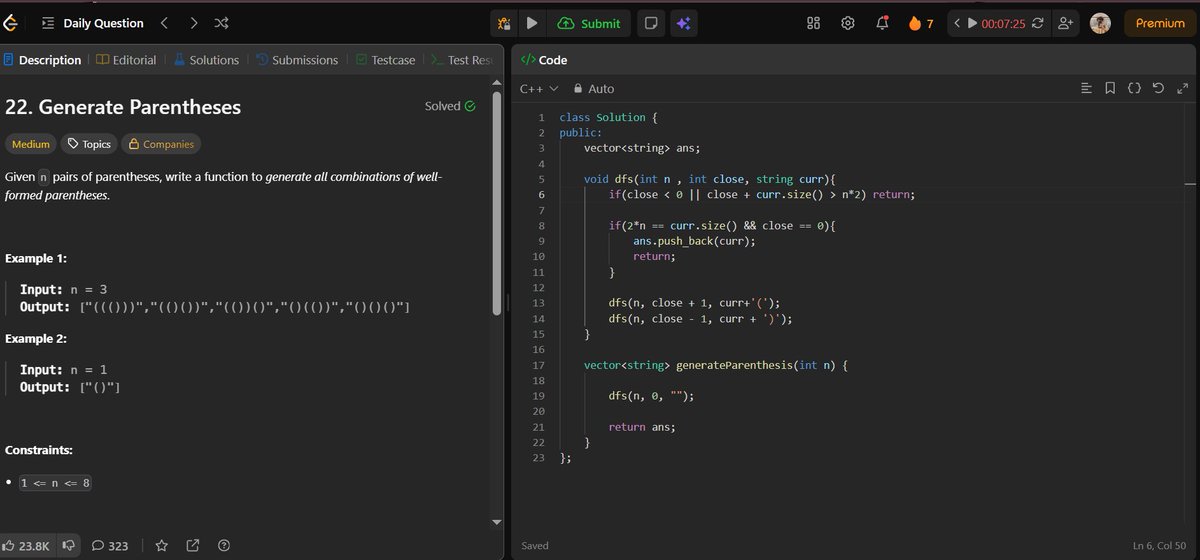This screenshot has width=1200, height=560.
Task: Expand the Topics tag
Action: tap(88, 144)
